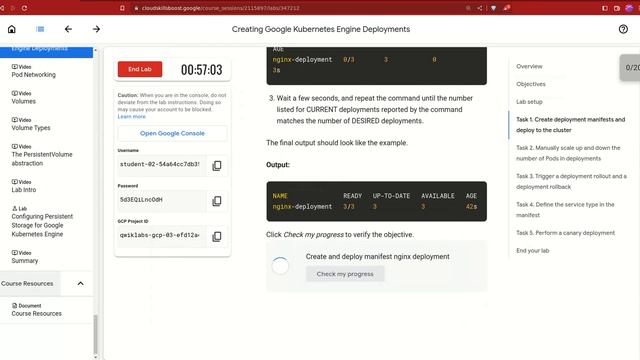Toggle the course outline list icon
640x360 pixels.
40,29
